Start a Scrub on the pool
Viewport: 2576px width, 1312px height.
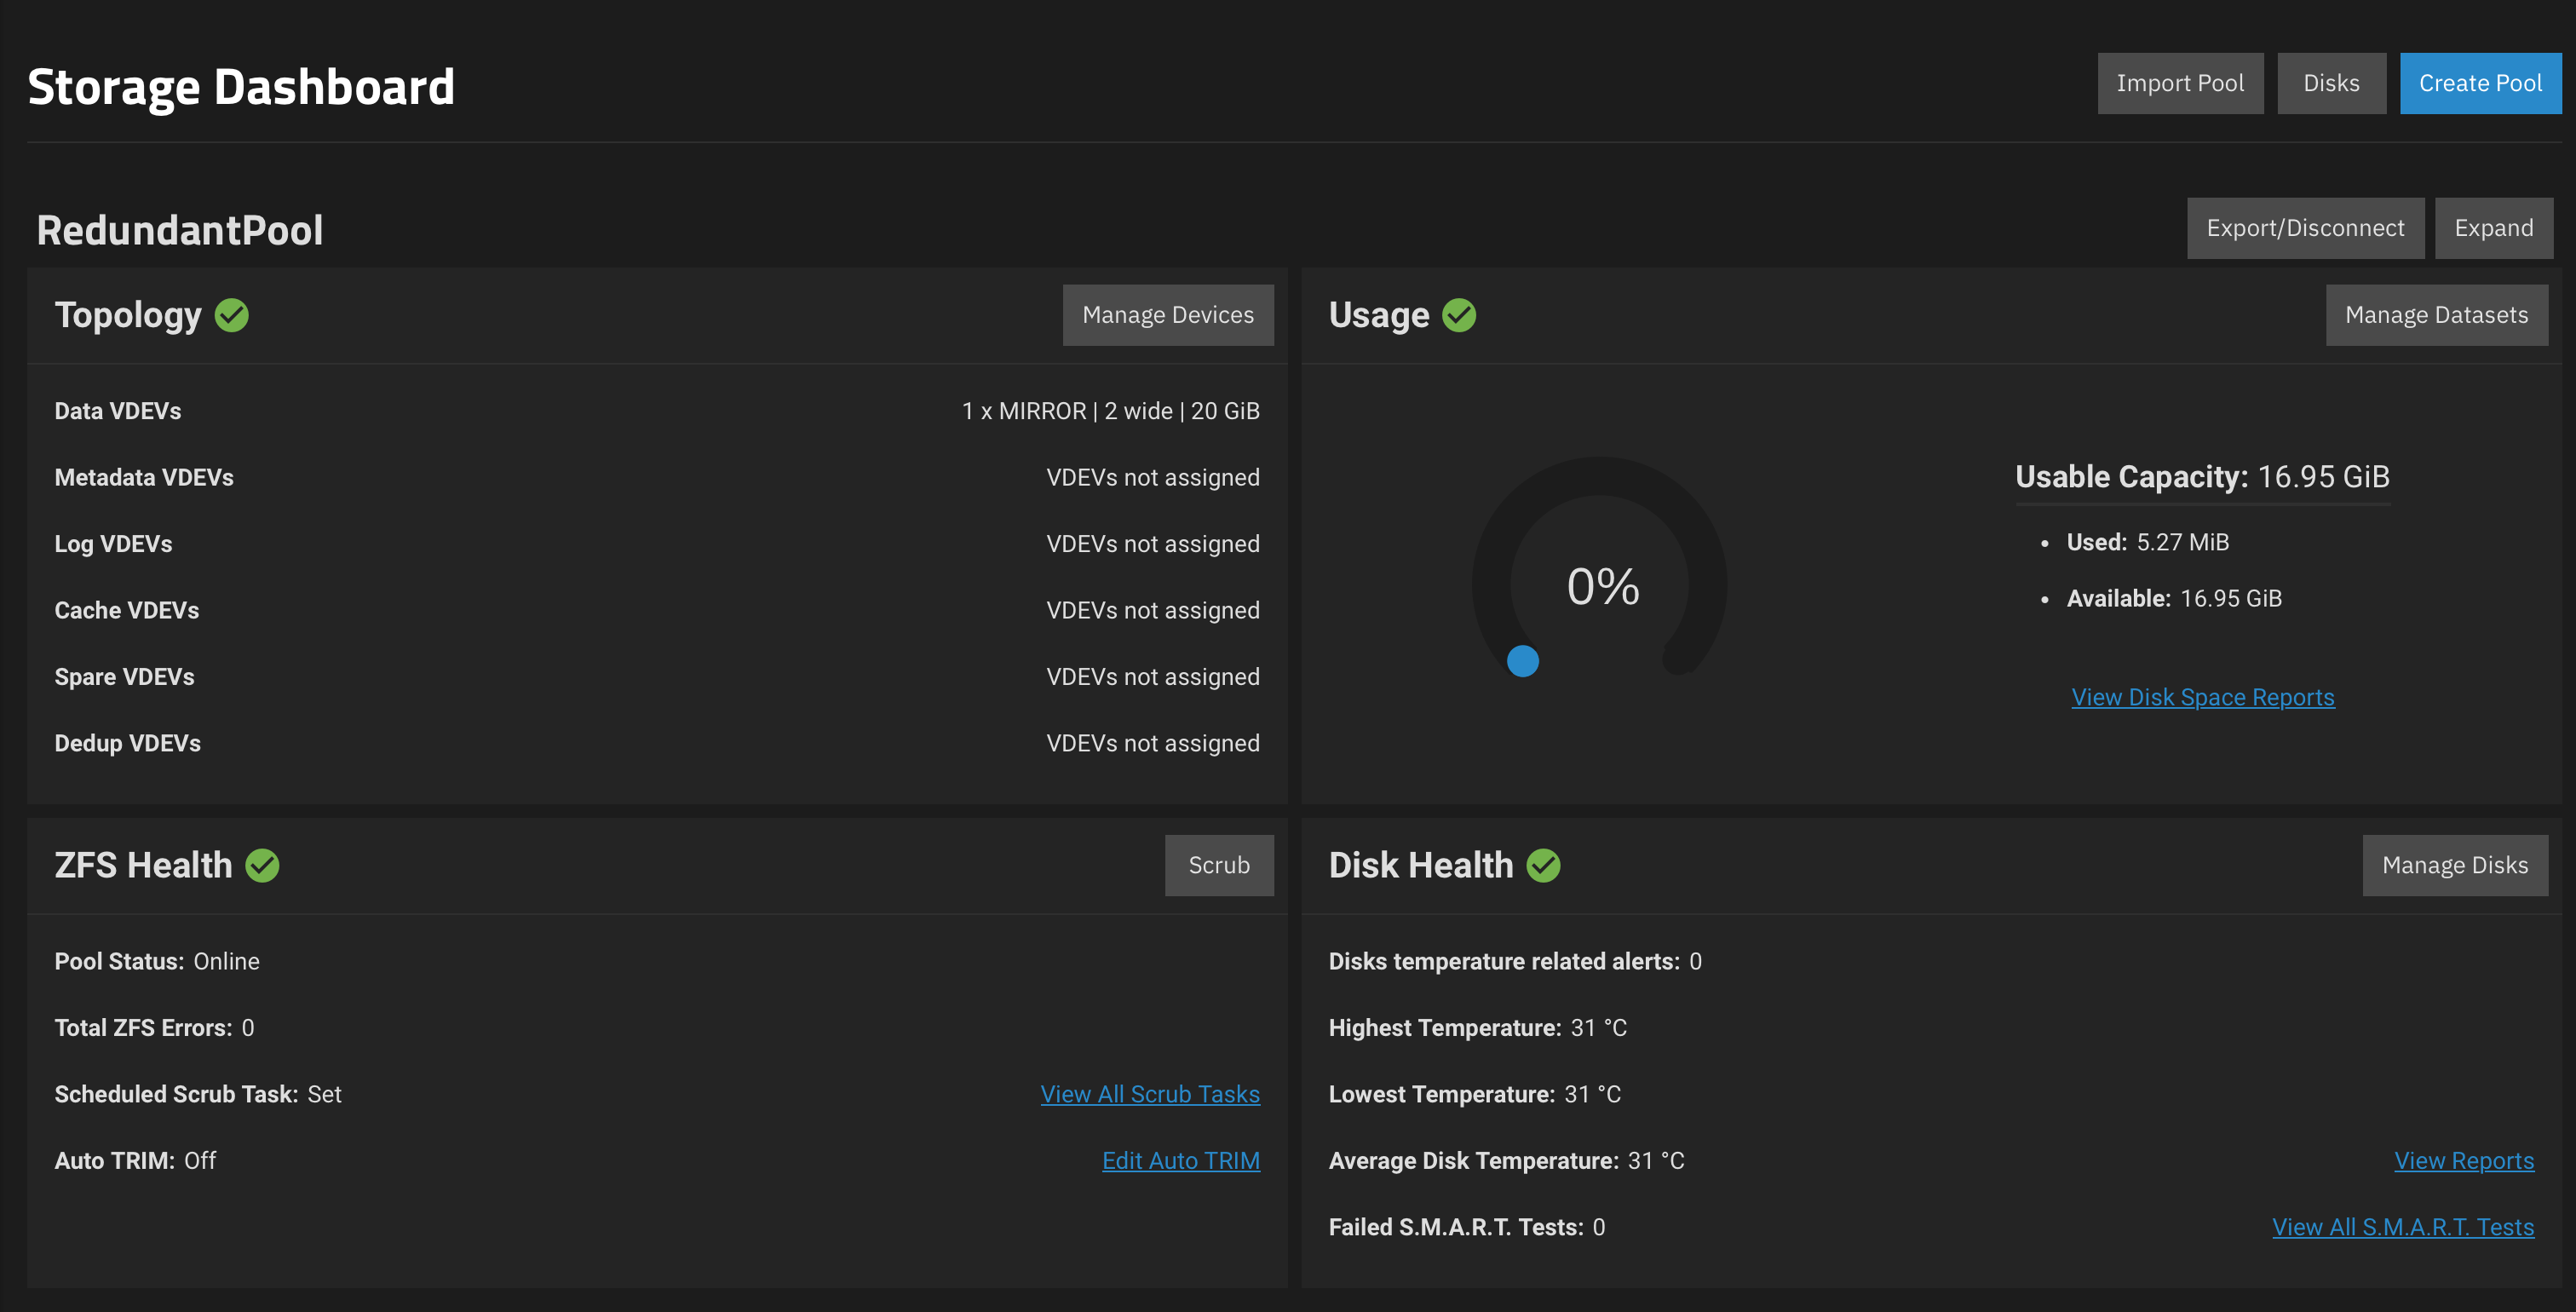1219,865
